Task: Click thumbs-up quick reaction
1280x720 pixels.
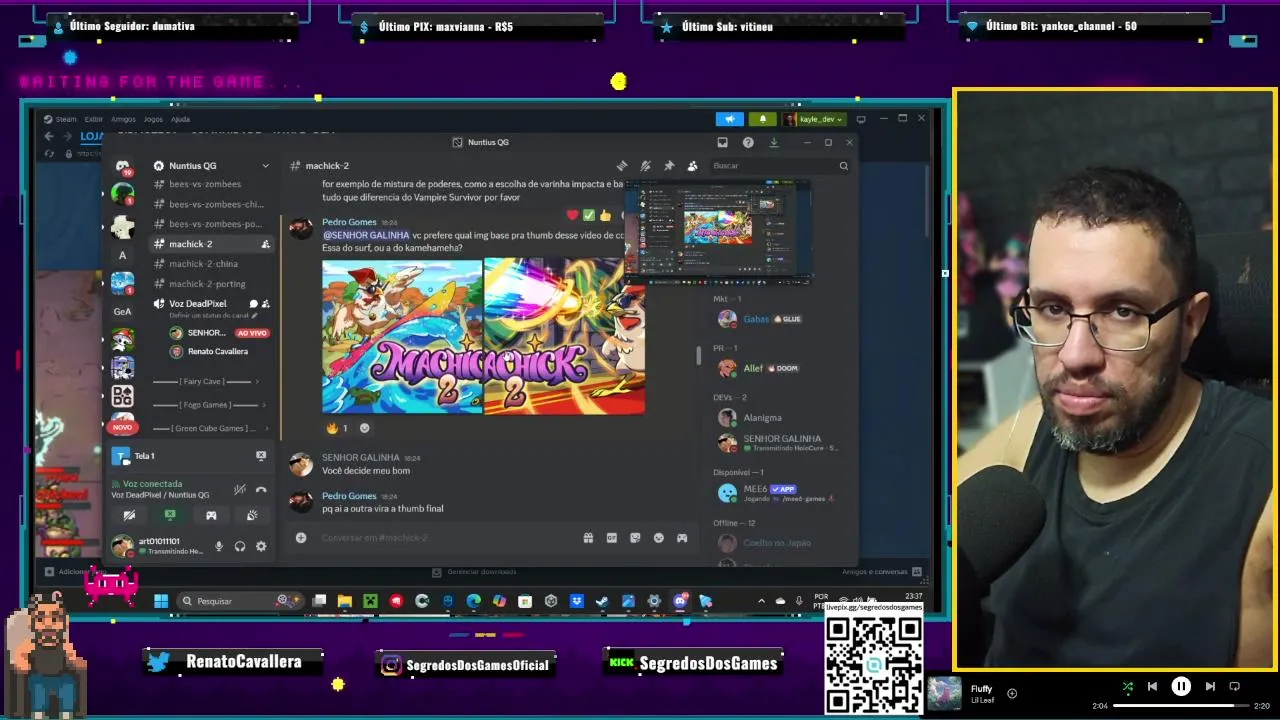Action: [x=605, y=215]
